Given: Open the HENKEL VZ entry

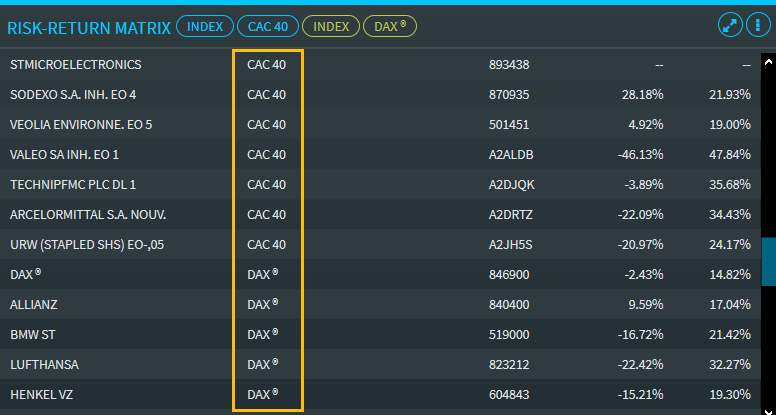Looking at the screenshot, I should point(41,395).
